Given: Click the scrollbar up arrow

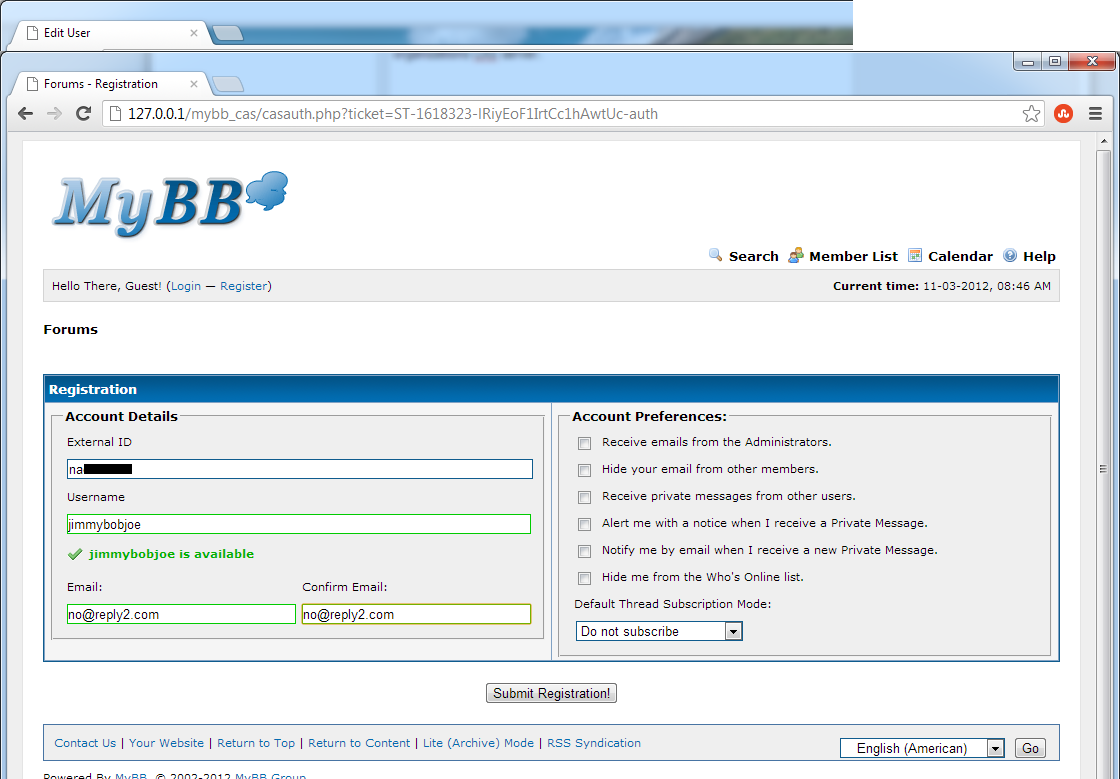Looking at the screenshot, I should (x=1104, y=141).
